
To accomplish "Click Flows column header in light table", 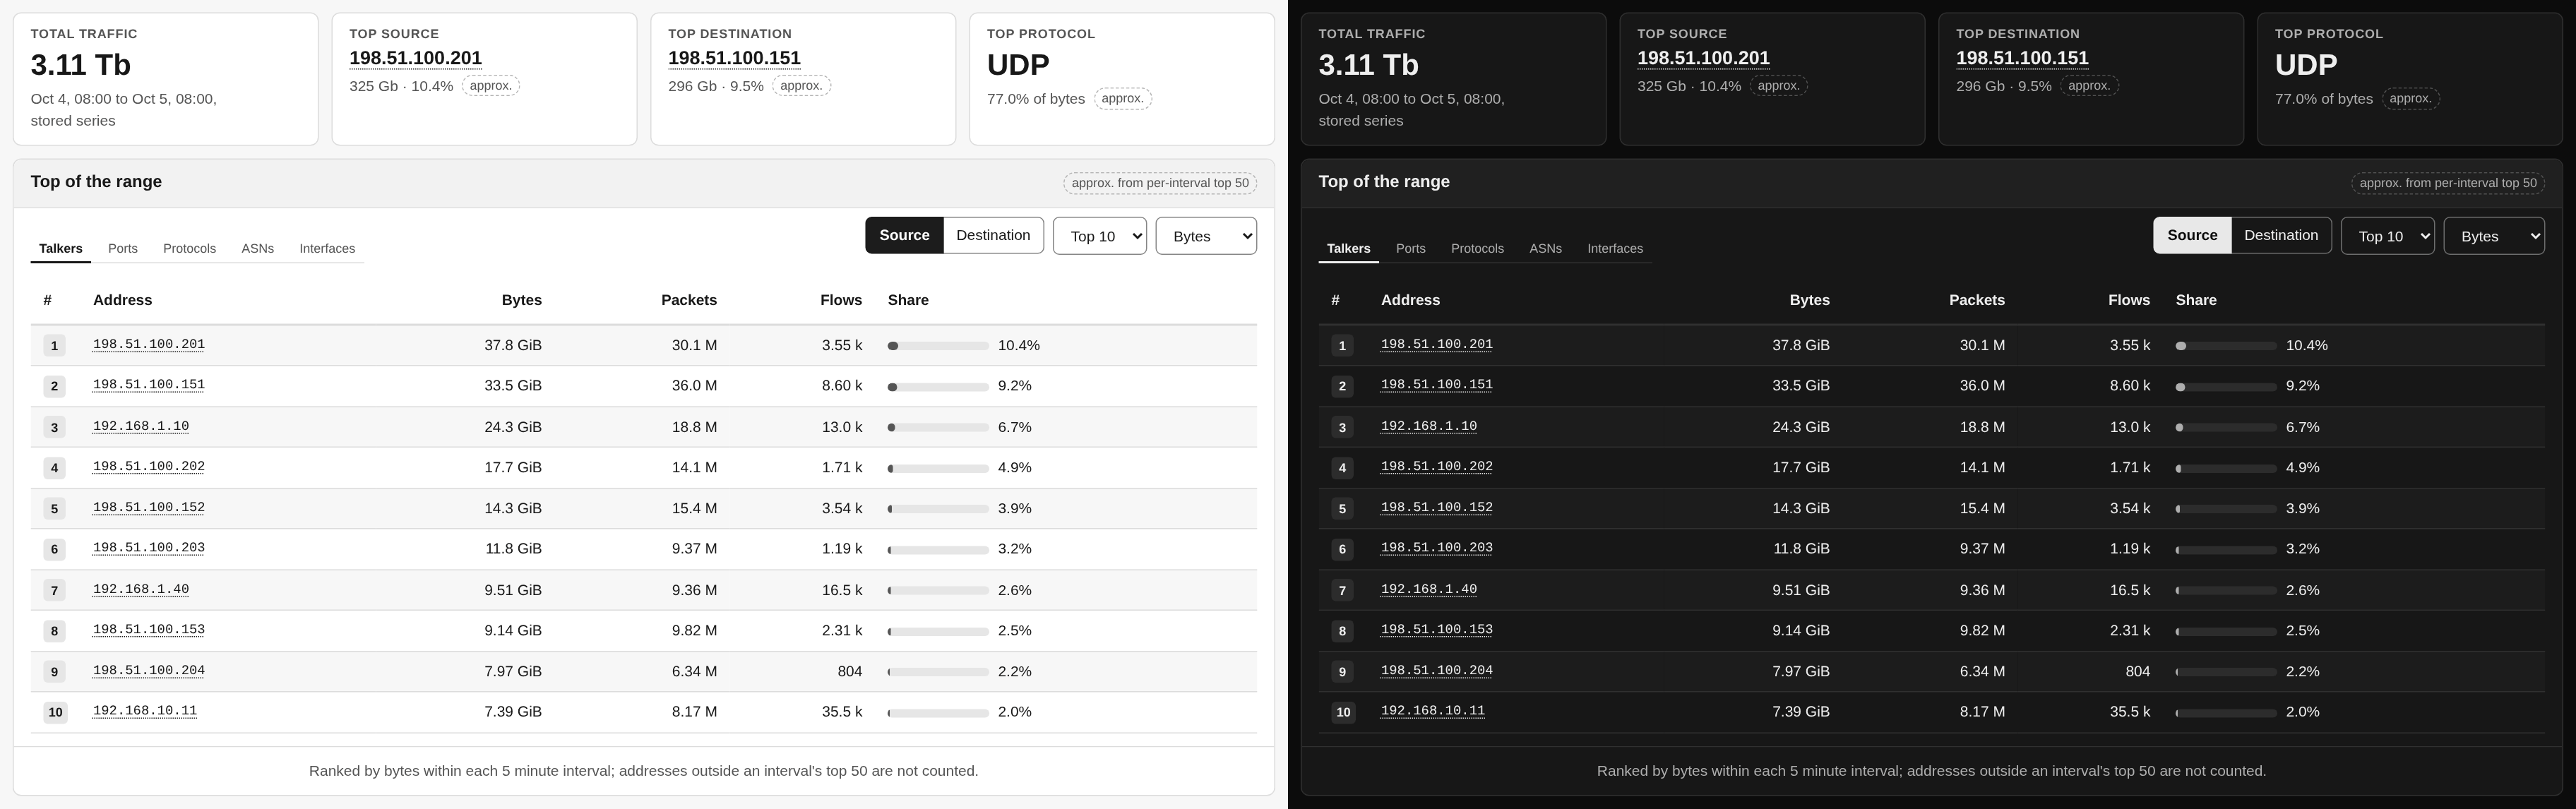I will click(841, 300).
